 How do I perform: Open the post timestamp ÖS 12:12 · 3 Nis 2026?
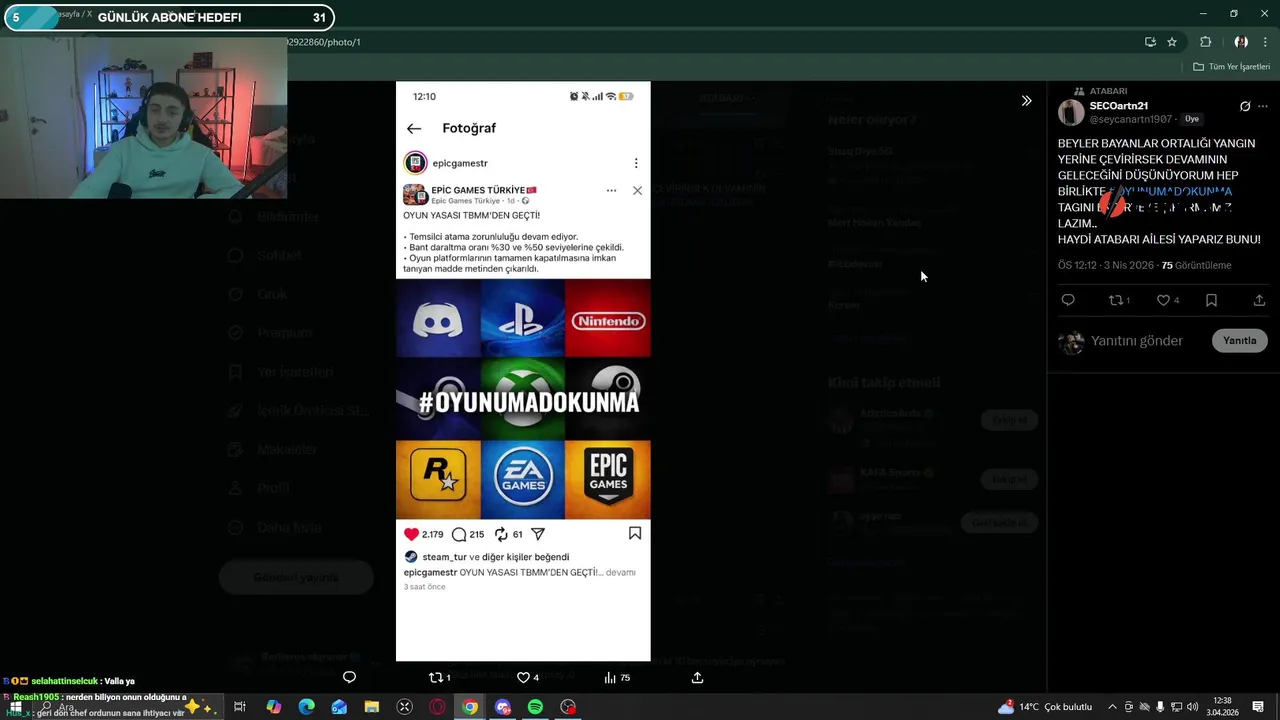(1105, 265)
